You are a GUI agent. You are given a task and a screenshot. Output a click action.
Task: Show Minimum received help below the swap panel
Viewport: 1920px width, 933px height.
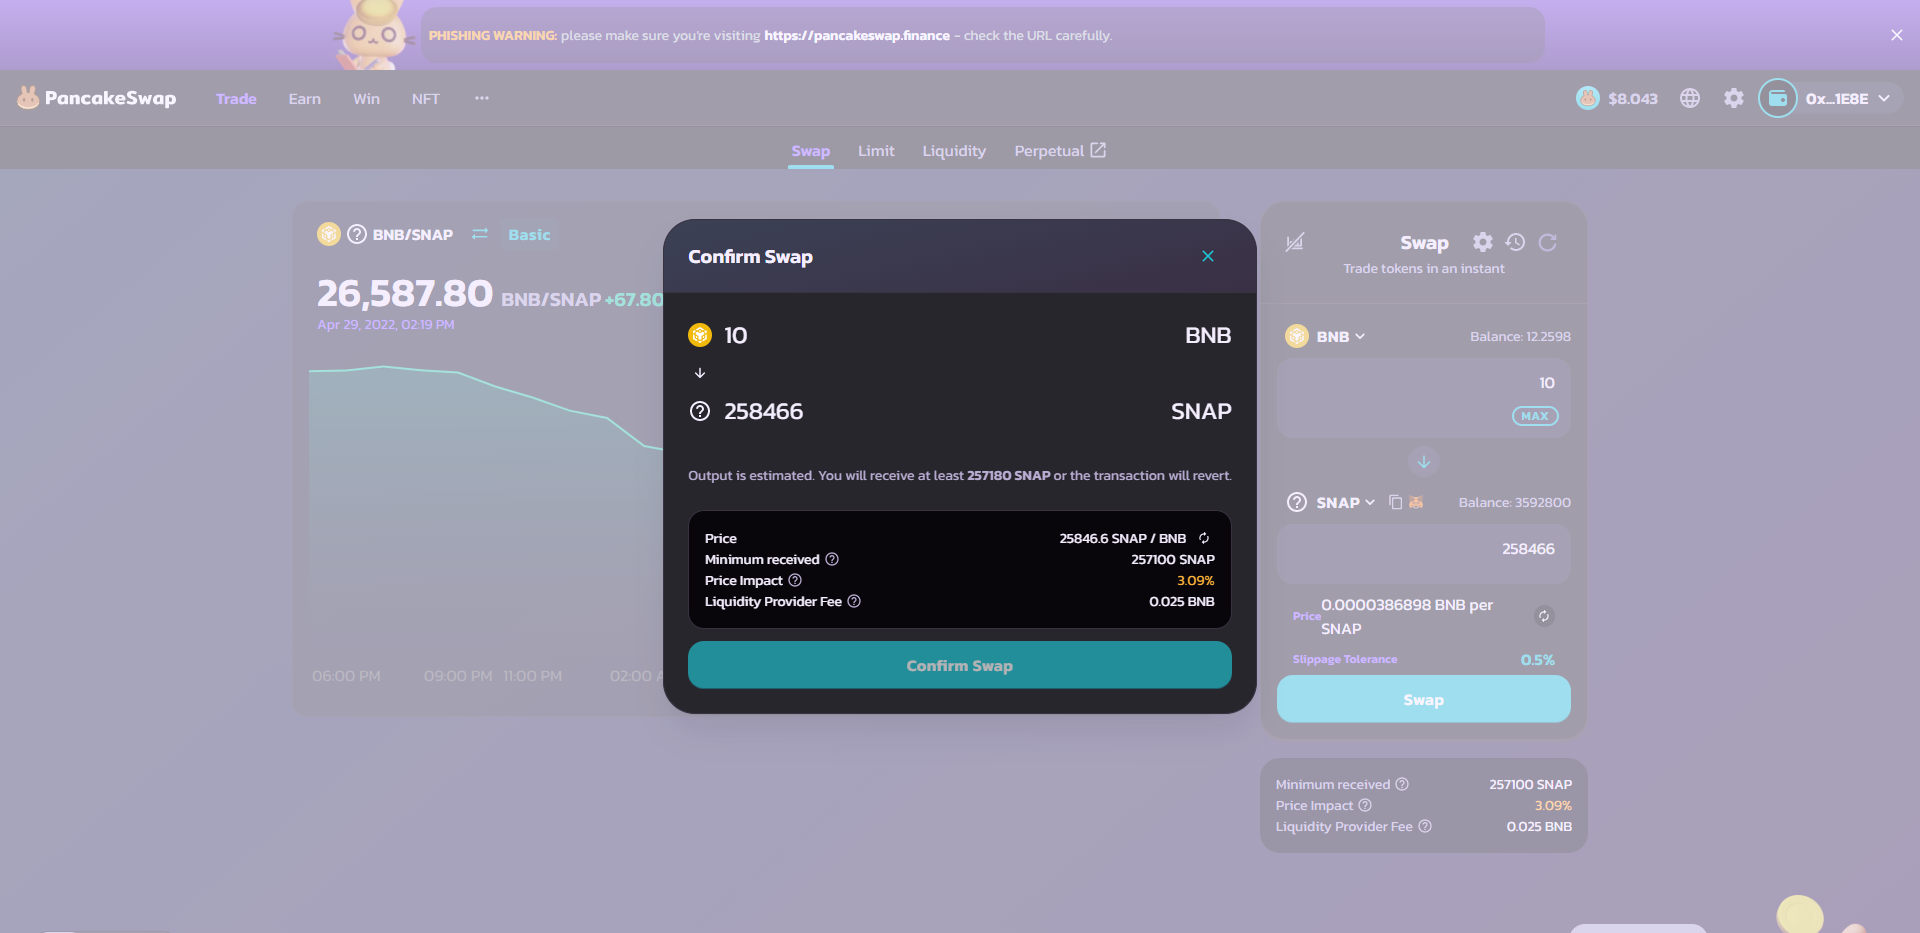coord(1402,784)
